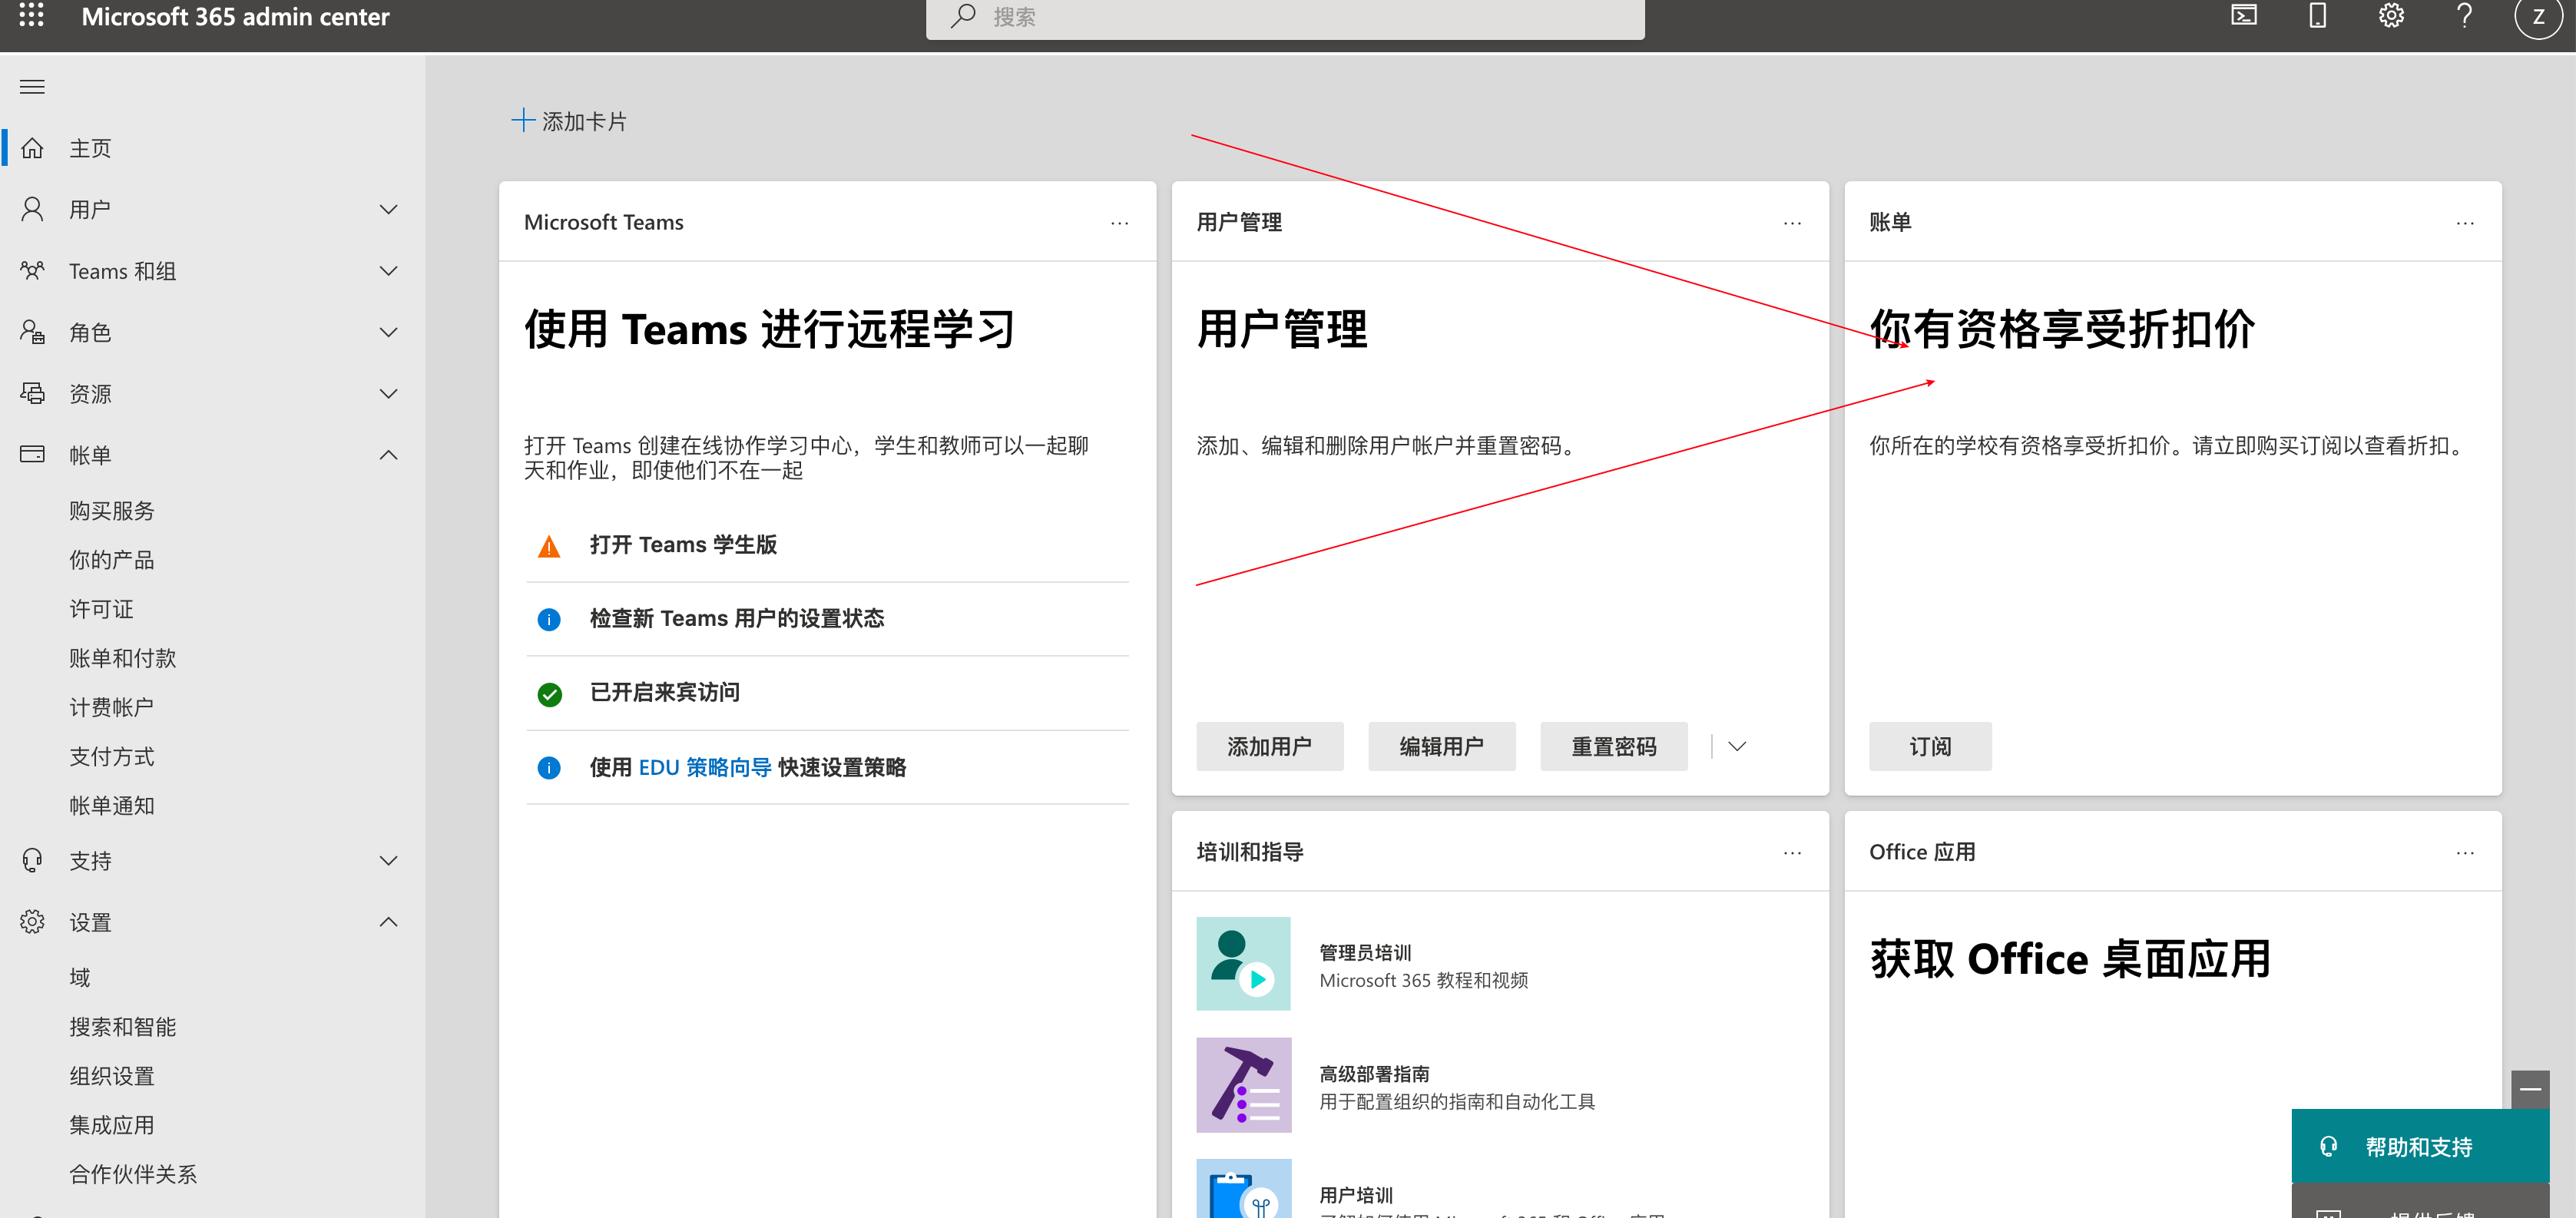This screenshot has height=1218, width=2576.
Task: Open 集成应用 under settings
Action: pos(112,1125)
